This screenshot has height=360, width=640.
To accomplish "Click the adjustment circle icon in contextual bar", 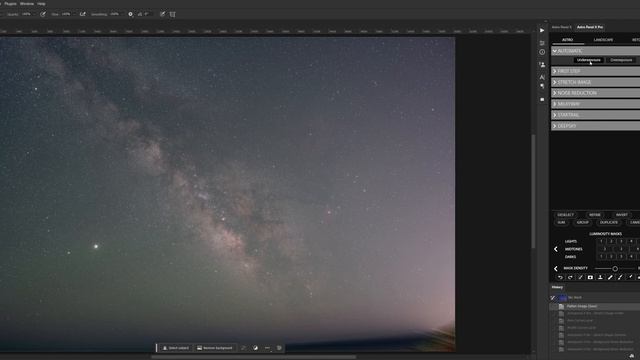I will point(256,348).
